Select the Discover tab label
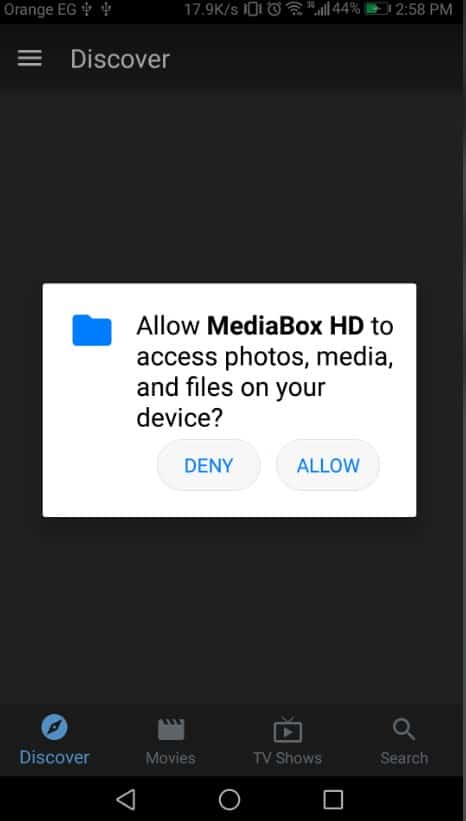Screen dimensions: 466x821 coord(54,757)
